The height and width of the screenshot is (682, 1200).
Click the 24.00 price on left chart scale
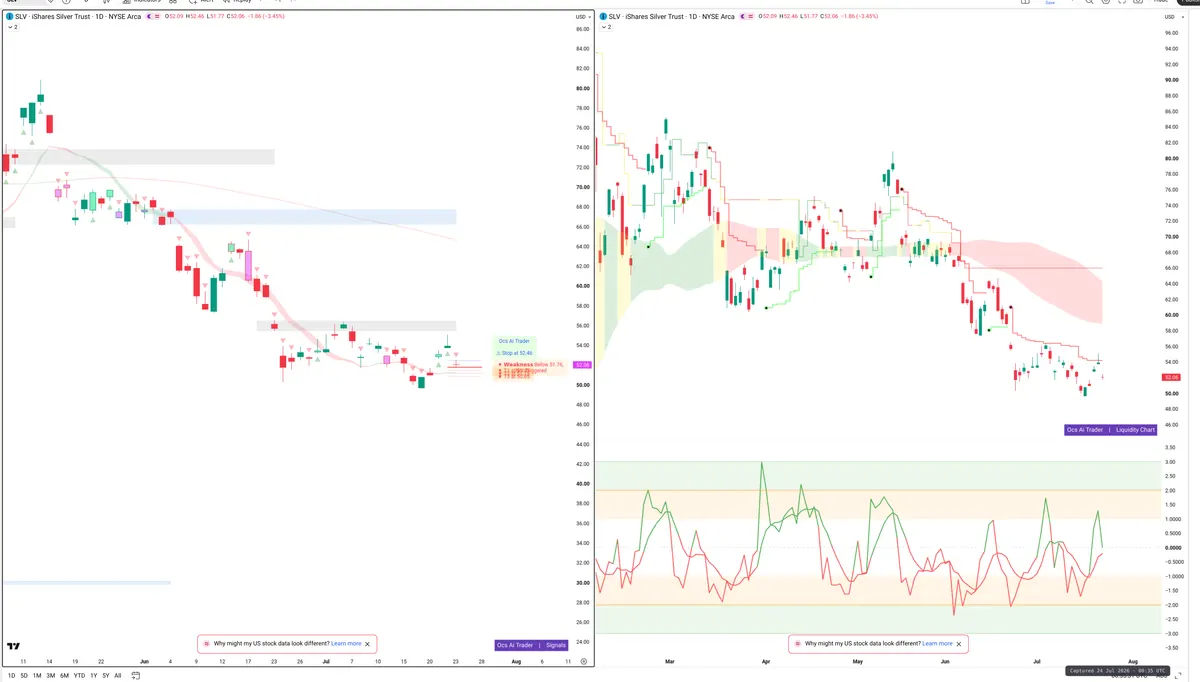tap(583, 642)
